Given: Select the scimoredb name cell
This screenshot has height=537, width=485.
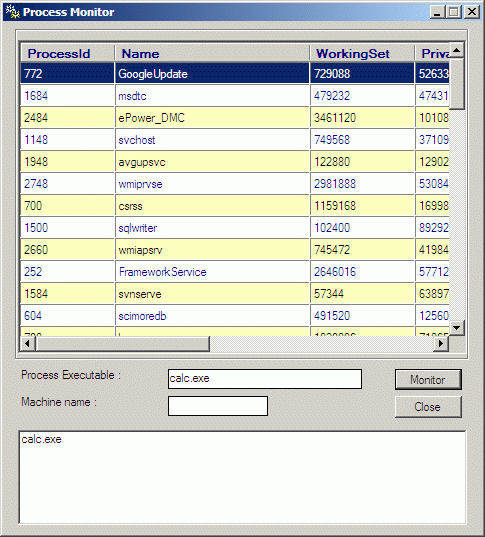Looking at the screenshot, I should pyautogui.click(x=212, y=315).
